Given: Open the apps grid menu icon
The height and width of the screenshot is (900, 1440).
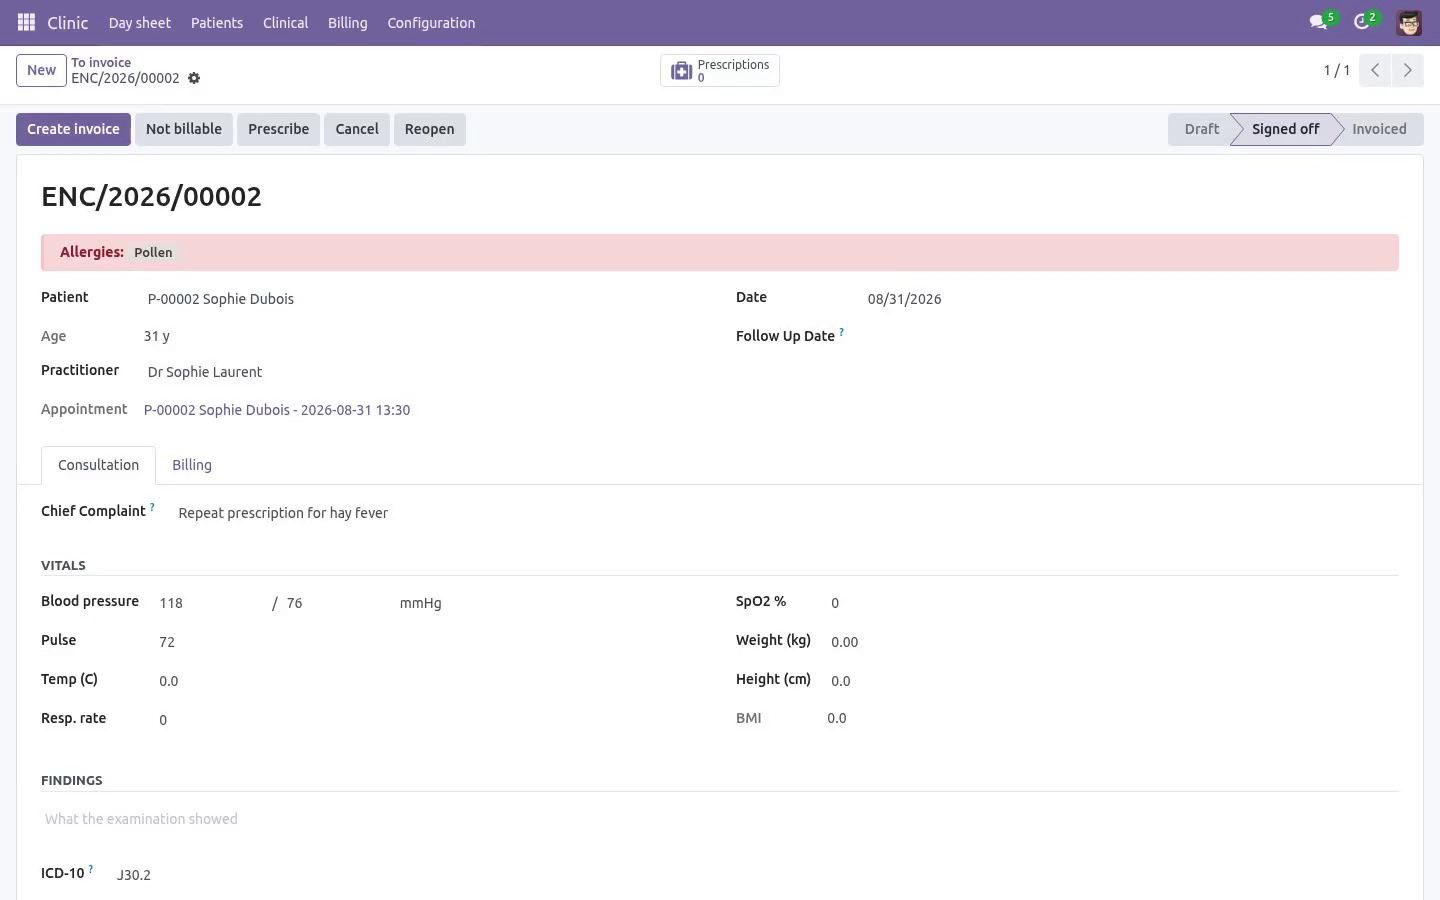Looking at the screenshot, I should pos(27,22).
